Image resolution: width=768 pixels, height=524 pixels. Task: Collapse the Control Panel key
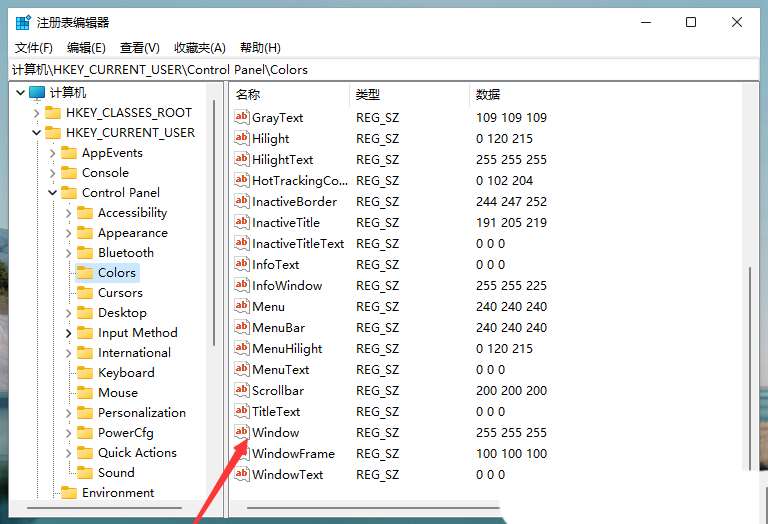pos(52,193)
